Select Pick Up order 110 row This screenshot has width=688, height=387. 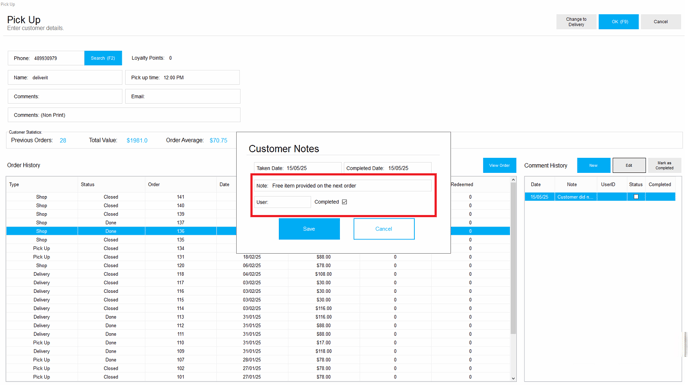(258, 343)
